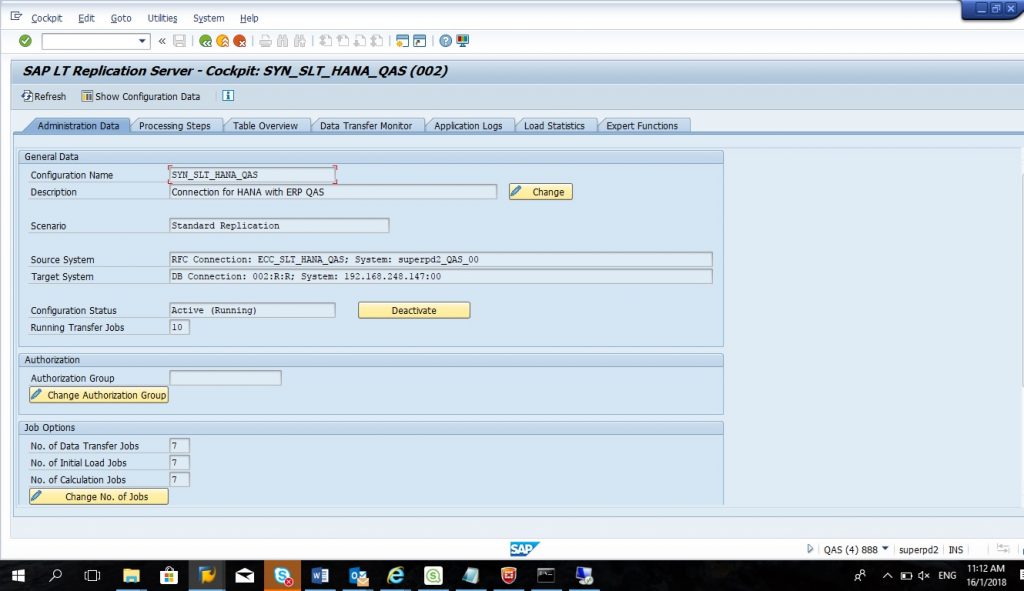Click the Last Page icon

coord(377,41)
